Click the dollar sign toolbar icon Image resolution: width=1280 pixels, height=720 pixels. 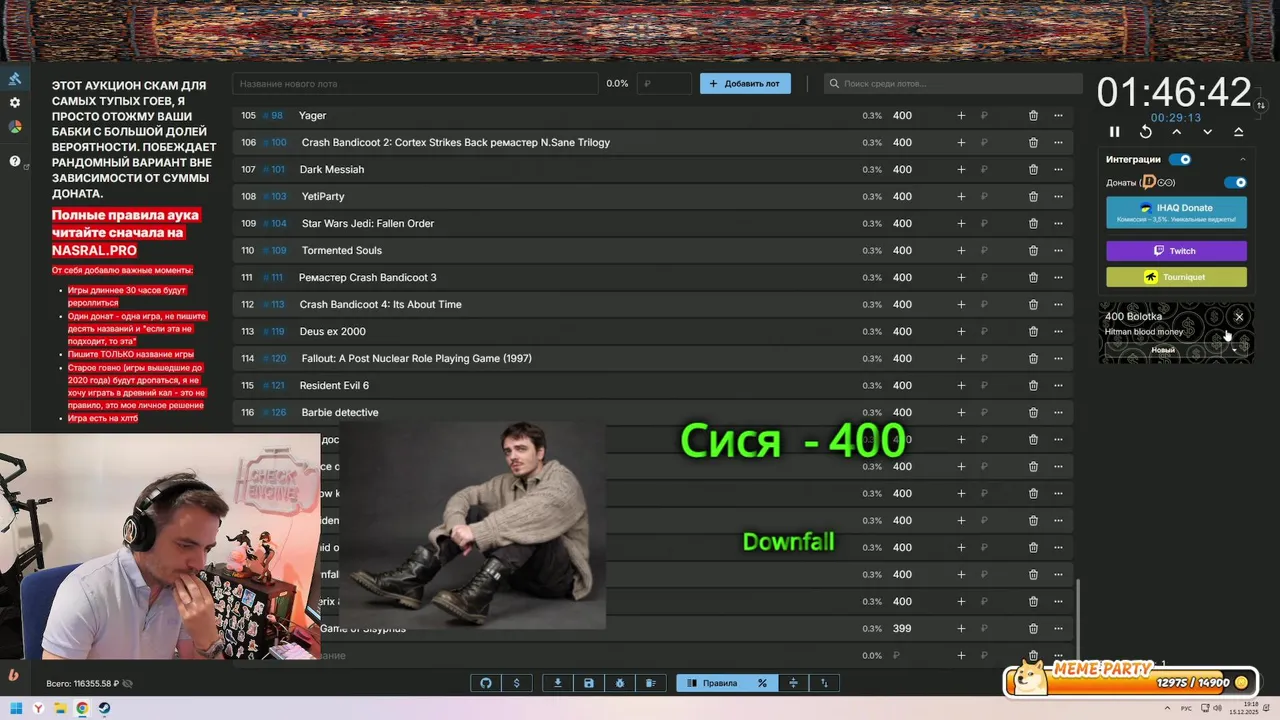516,683
